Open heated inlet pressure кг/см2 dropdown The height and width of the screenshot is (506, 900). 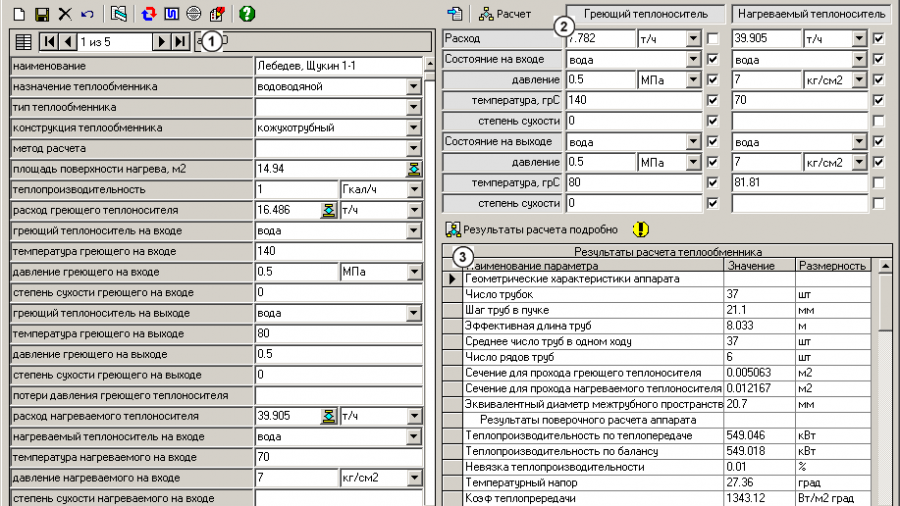click(859, 80)
